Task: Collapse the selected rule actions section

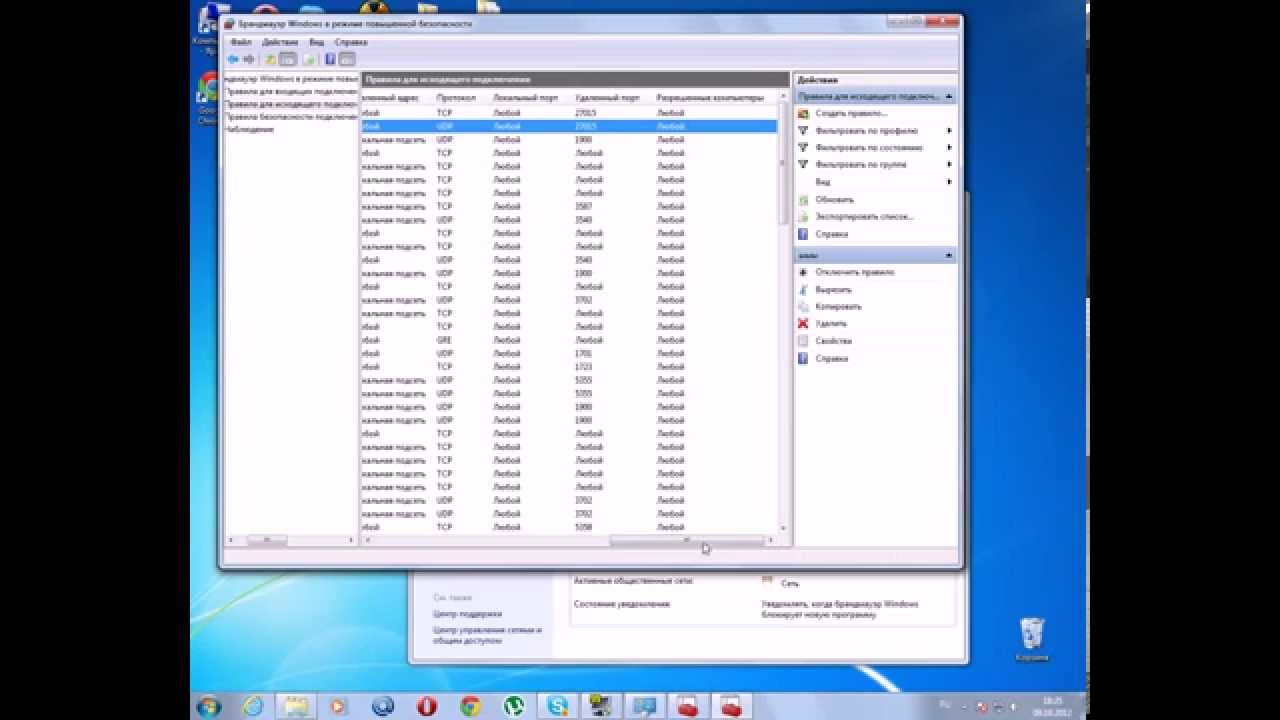Action: pyautogui.click(x=949, y=256)
